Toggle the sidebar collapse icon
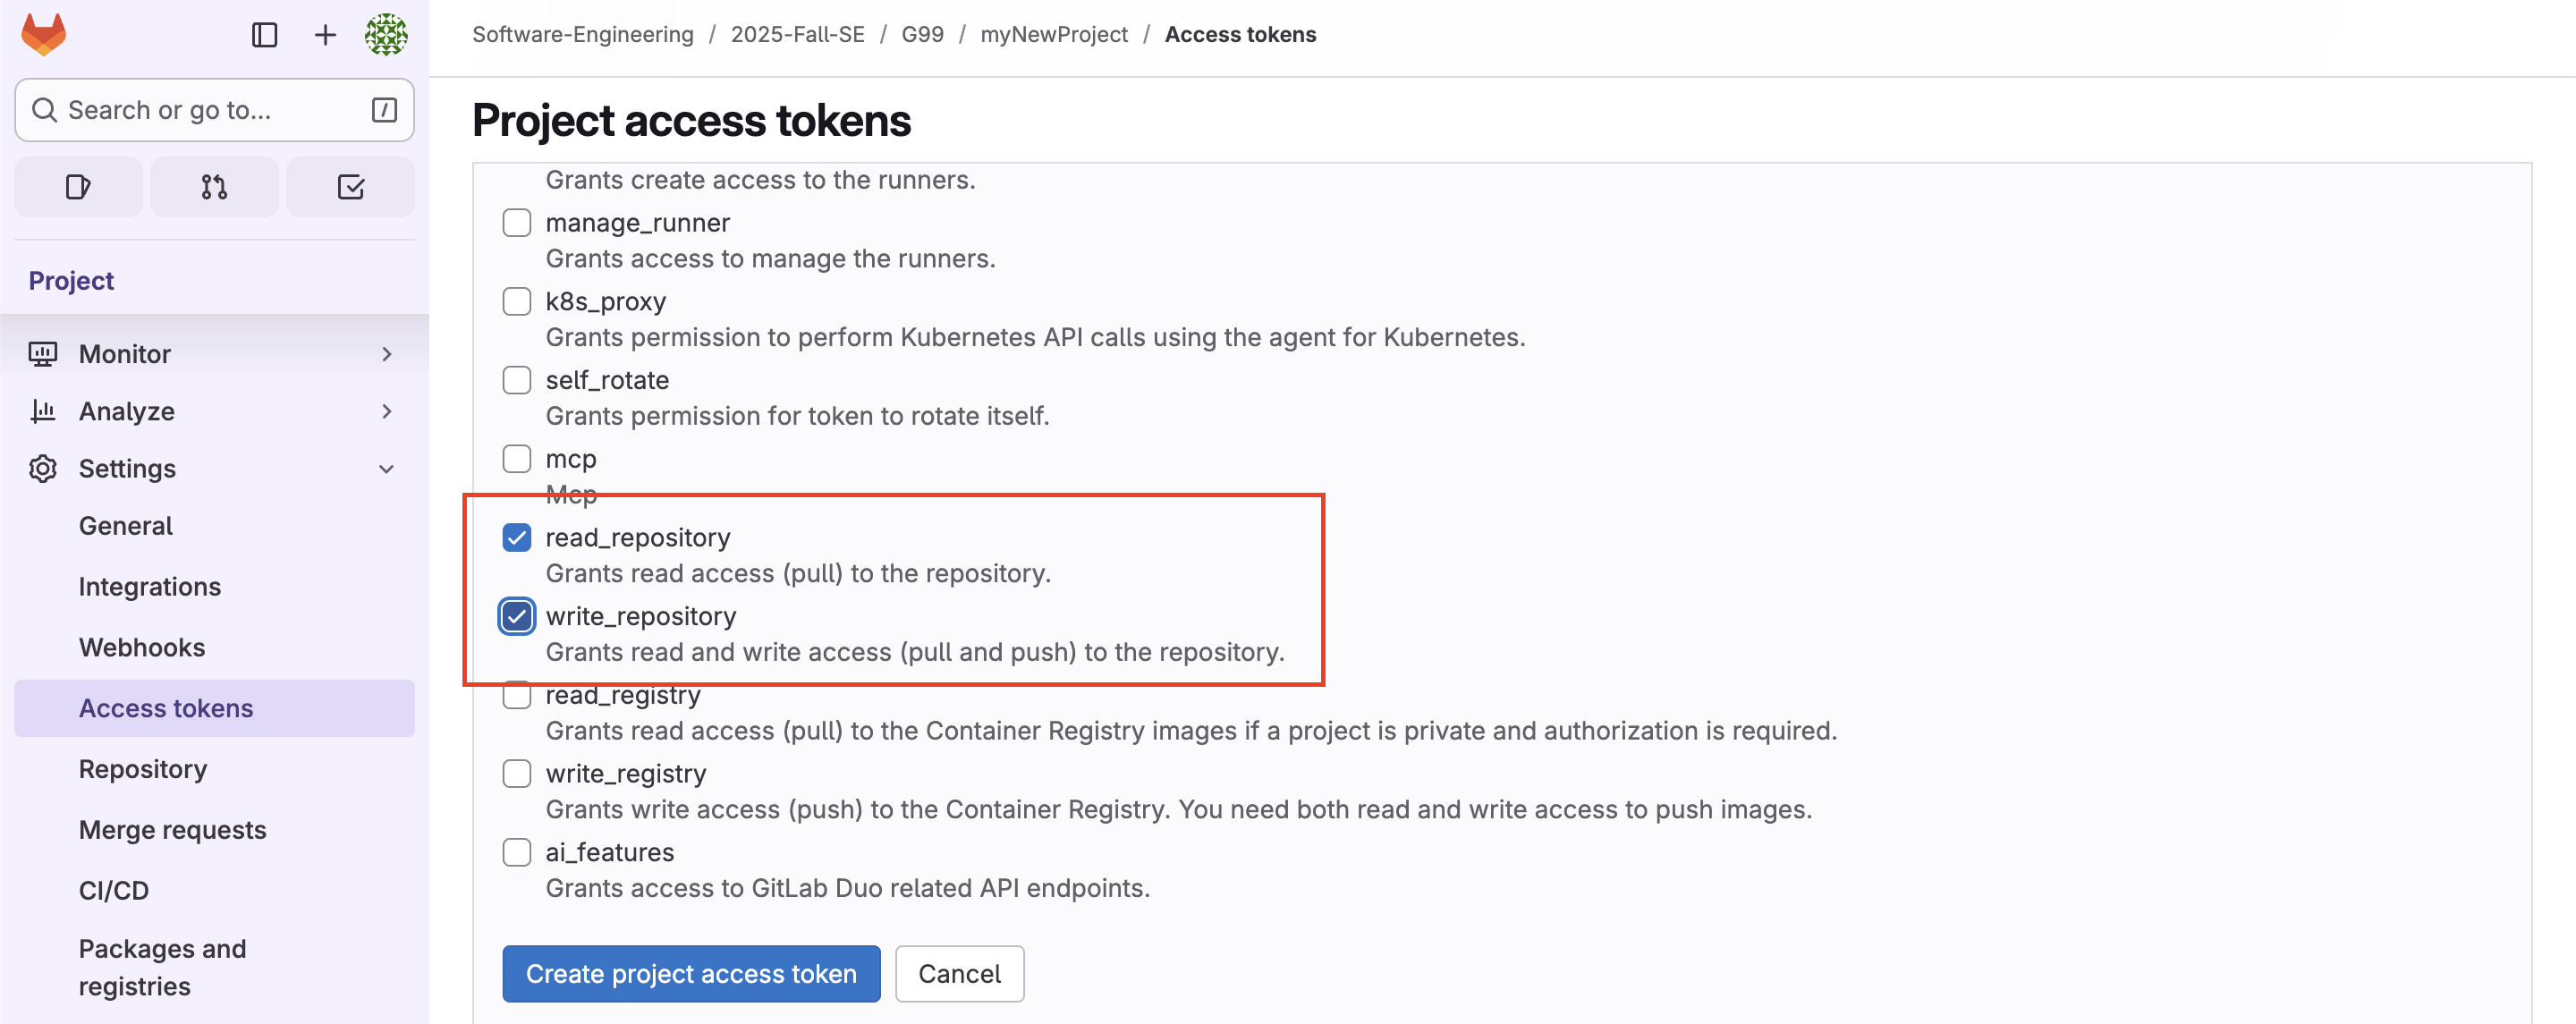This screenshot has height=1024, width=2576. (x=264, y=35)
